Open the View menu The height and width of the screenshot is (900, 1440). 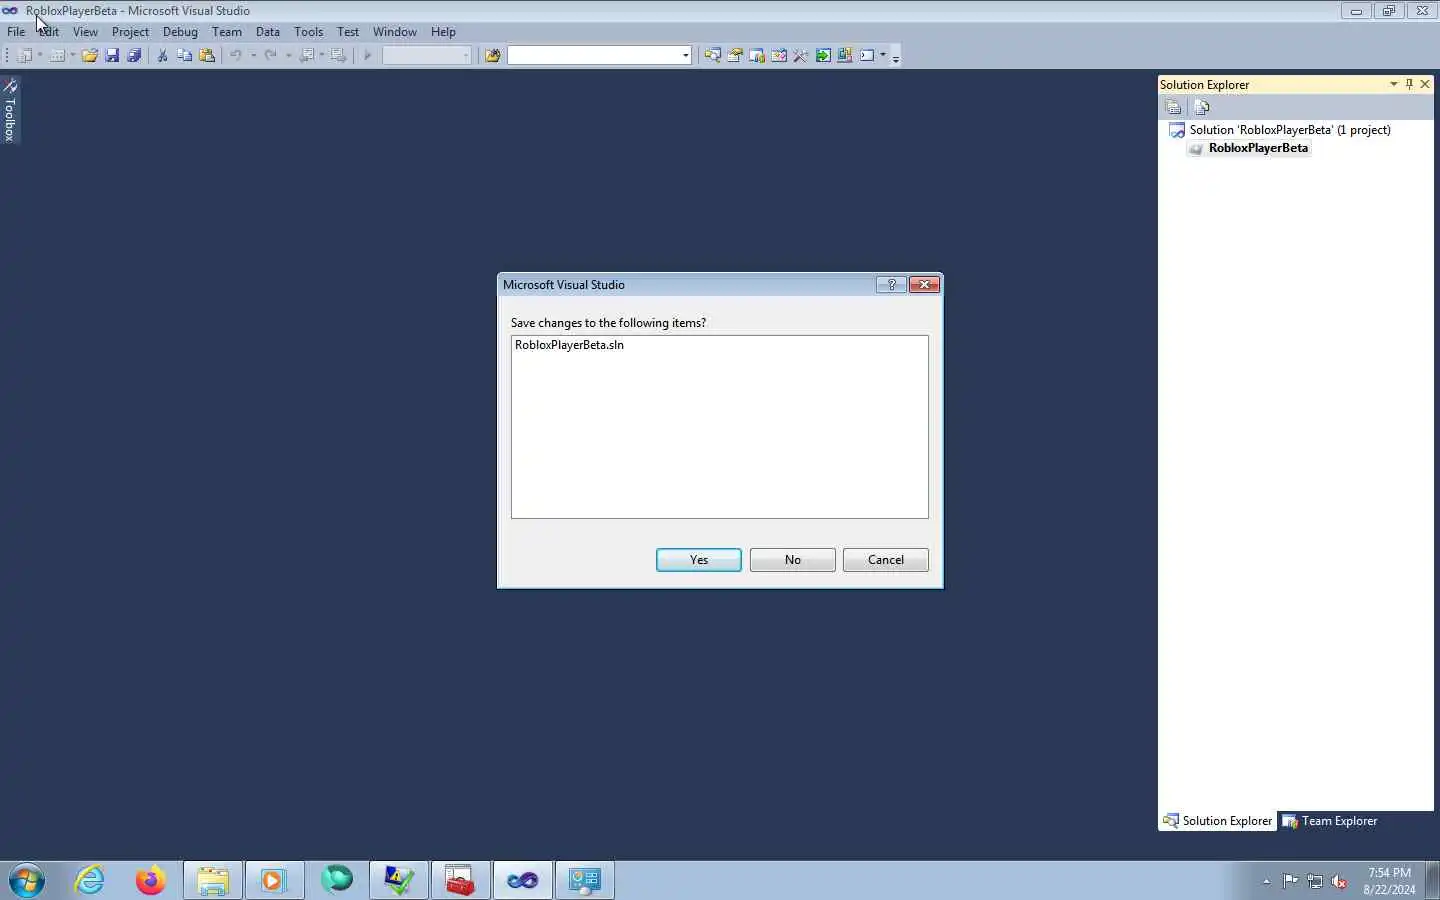[85, 32]
